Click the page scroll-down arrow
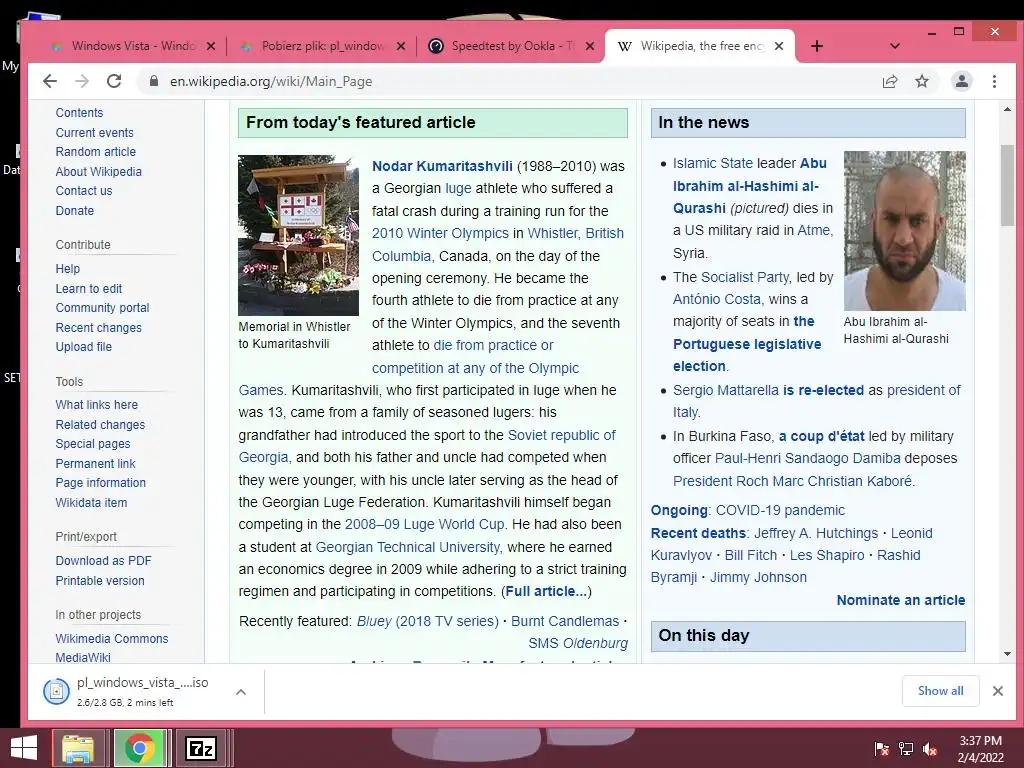 1007,654
